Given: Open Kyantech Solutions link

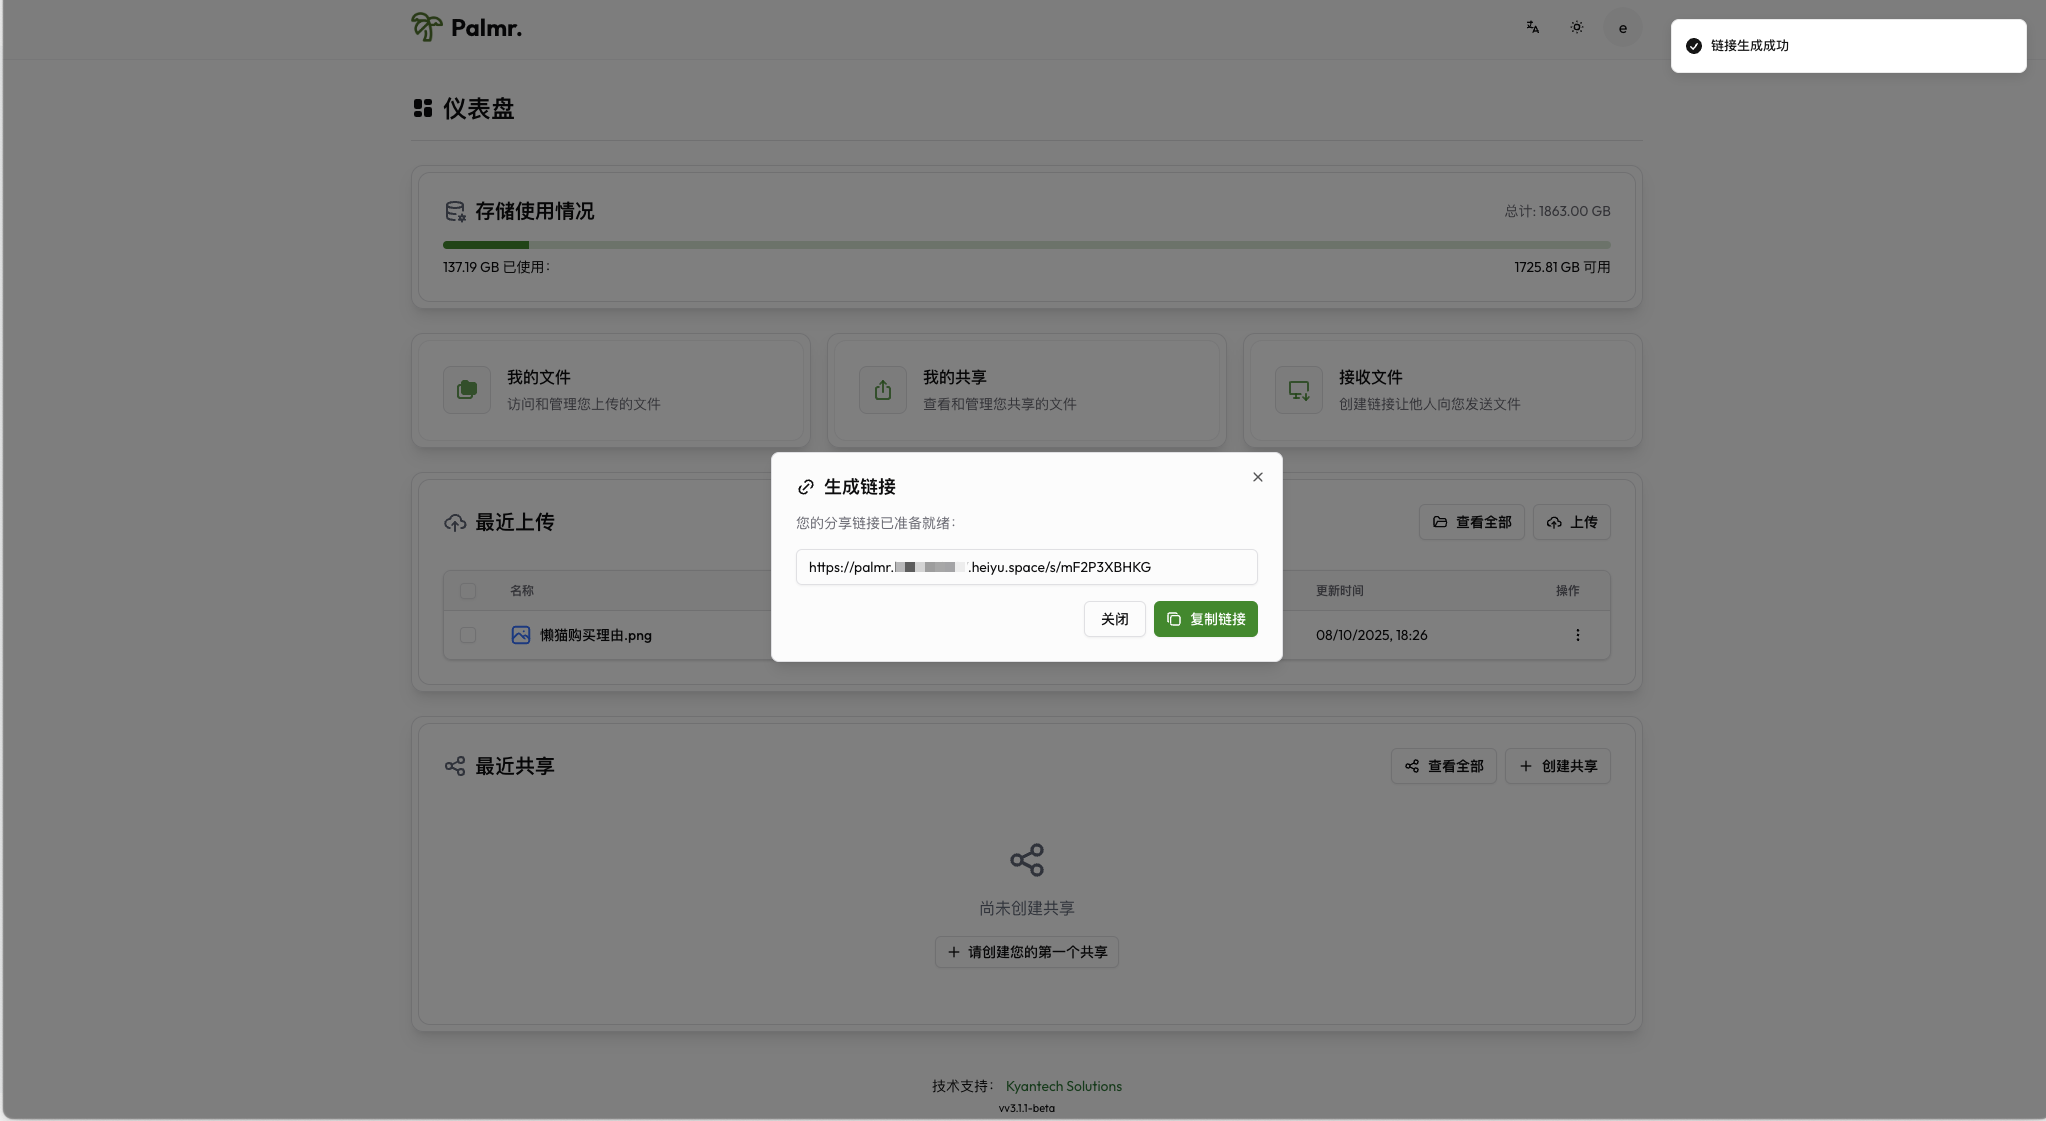Looking at the screenshot, I should tap(1064, 1086).
